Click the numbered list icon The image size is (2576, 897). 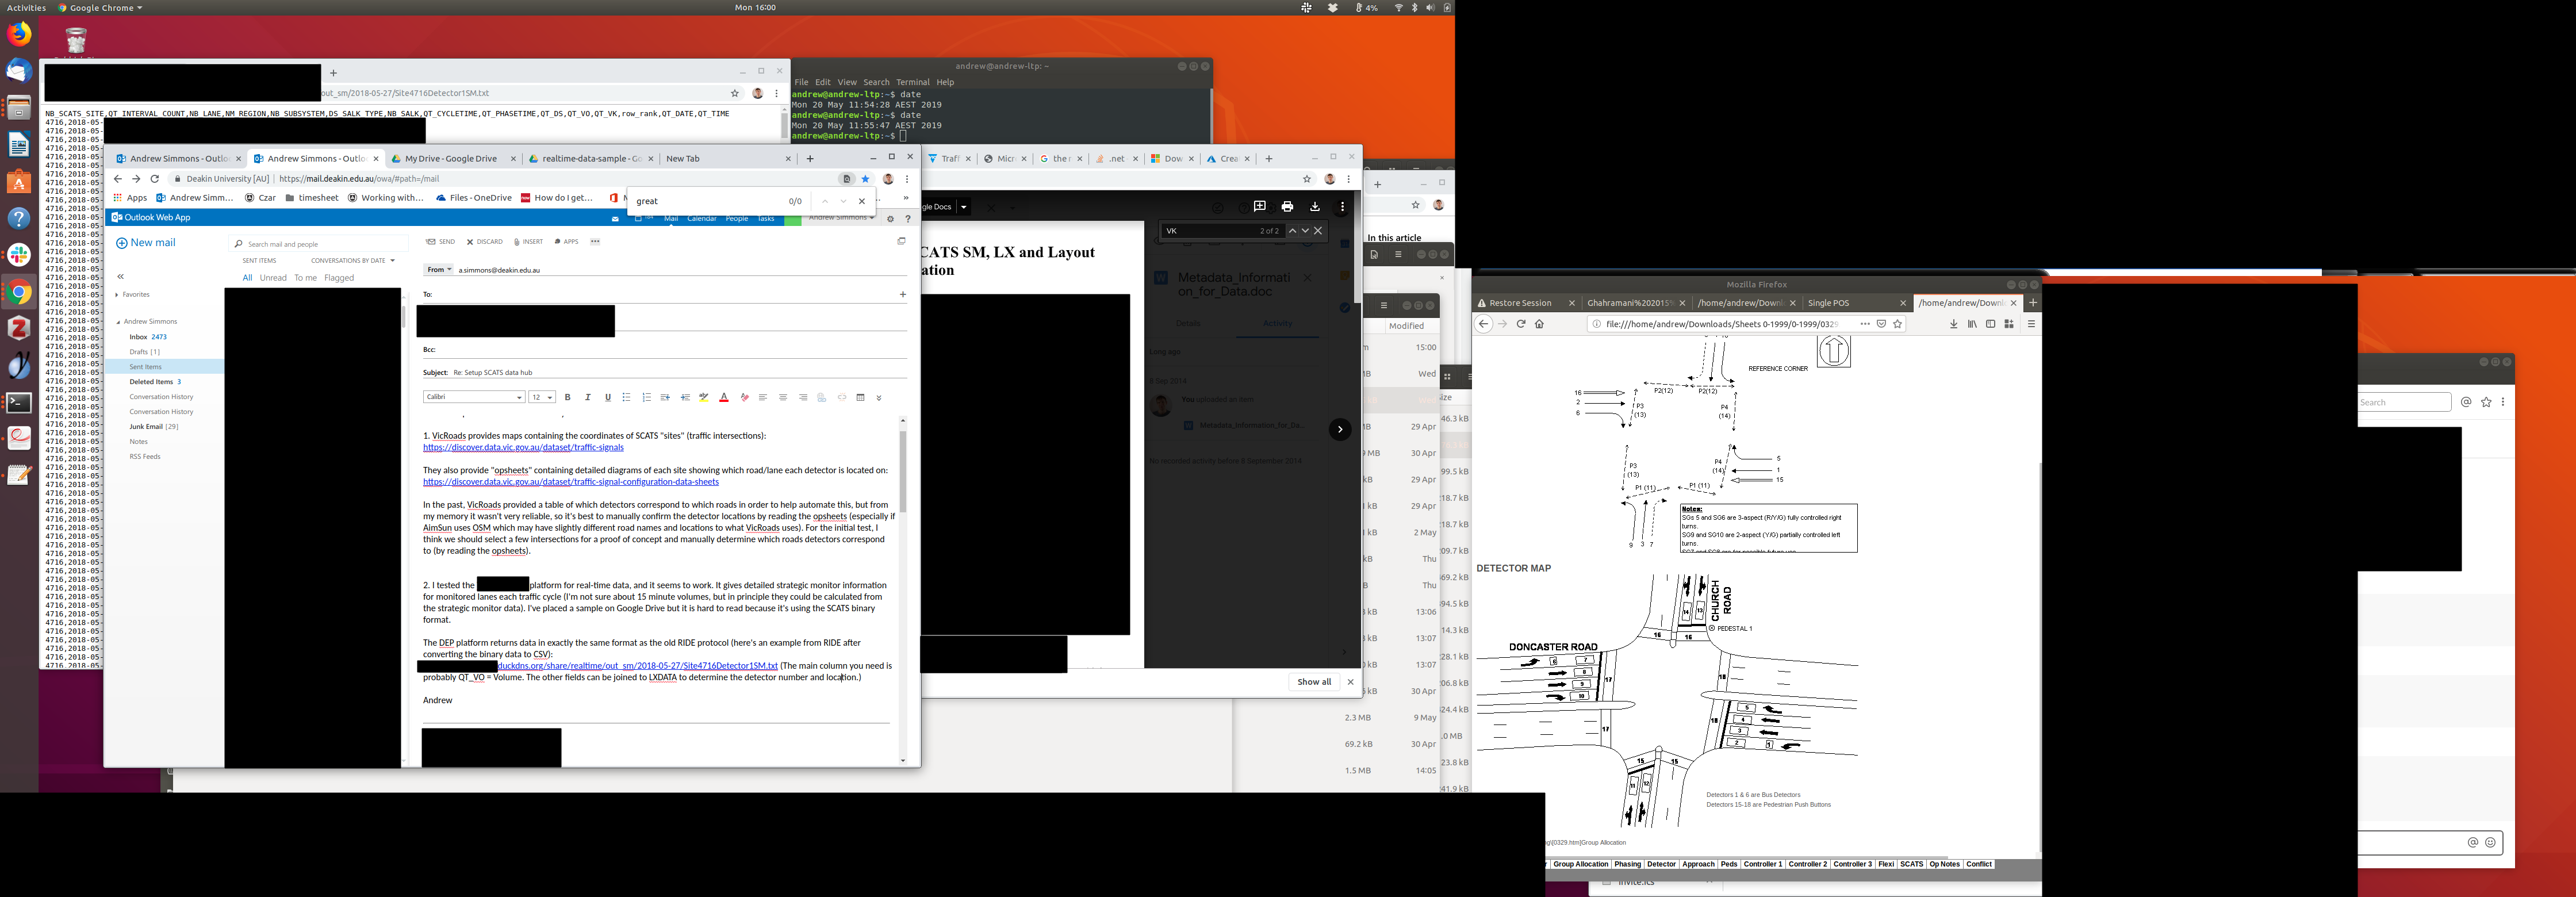coord(646,397)
